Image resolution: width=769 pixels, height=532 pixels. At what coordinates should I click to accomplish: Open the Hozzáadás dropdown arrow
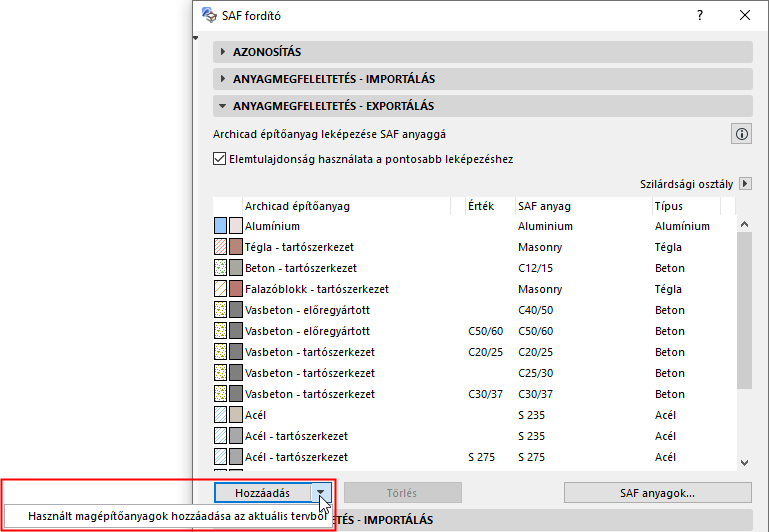(x=321, y=492)
